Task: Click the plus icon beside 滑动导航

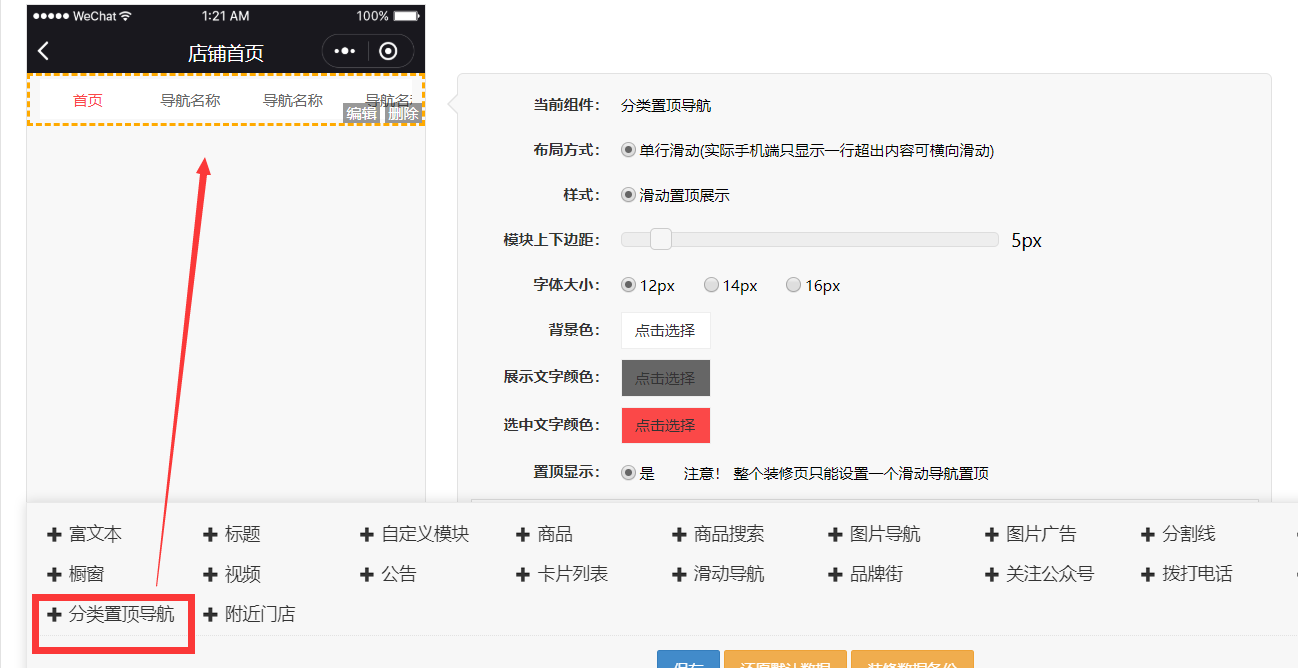Action: click(x=679, y=575)
